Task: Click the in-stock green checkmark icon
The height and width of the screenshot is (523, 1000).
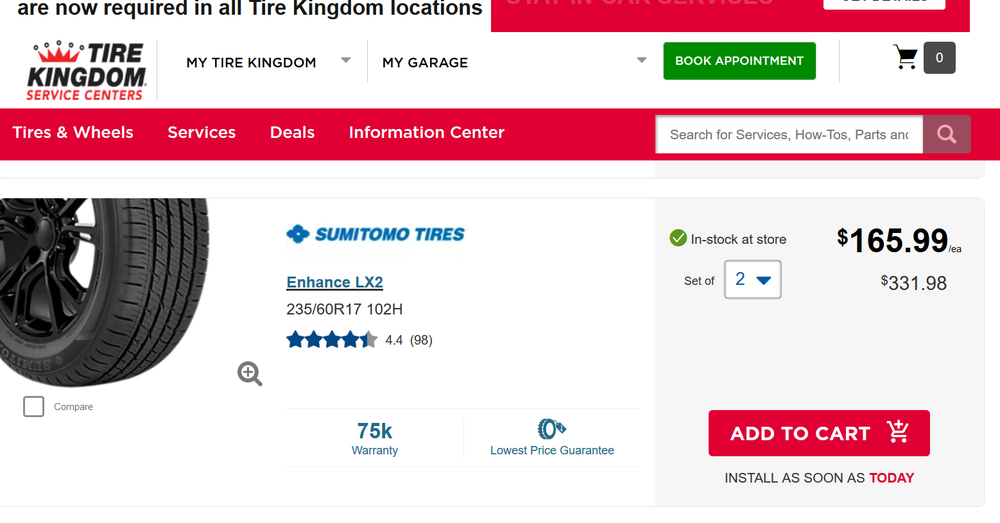Action: pyautogui.click(x=678, y=239)
